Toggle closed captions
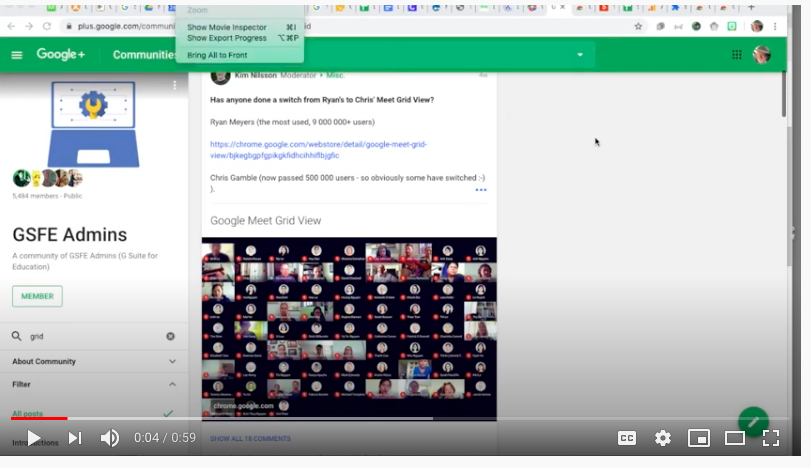Viewport: 811px width, 468px height. [627, 438]
